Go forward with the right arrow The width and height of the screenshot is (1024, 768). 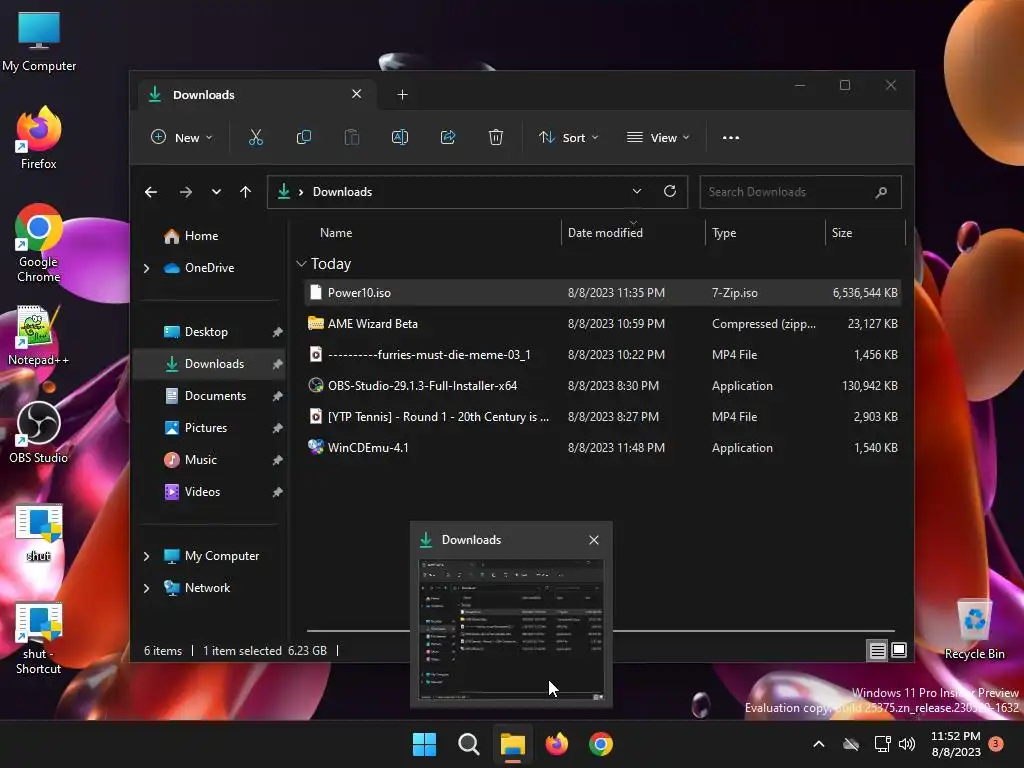pos(185,192)
